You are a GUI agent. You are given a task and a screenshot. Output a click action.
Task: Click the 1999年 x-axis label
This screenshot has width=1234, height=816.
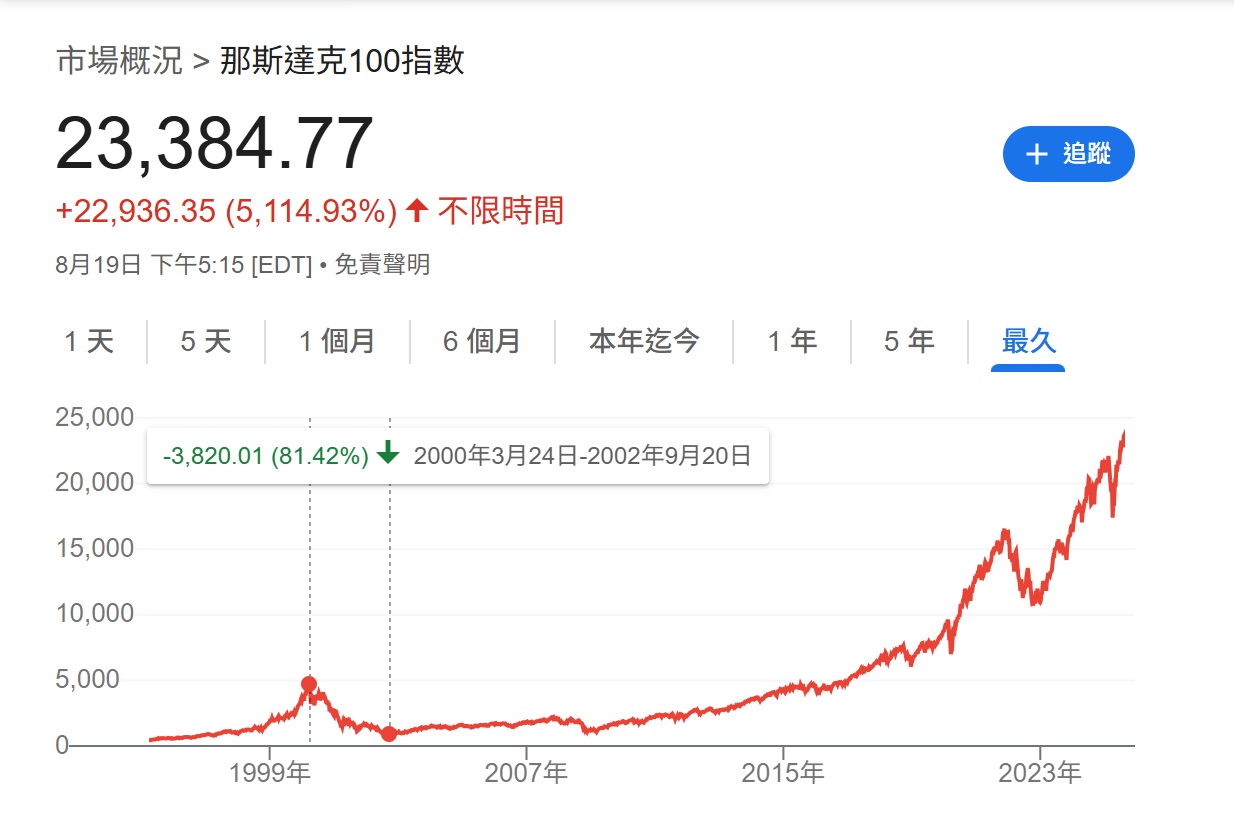point(269,772)
